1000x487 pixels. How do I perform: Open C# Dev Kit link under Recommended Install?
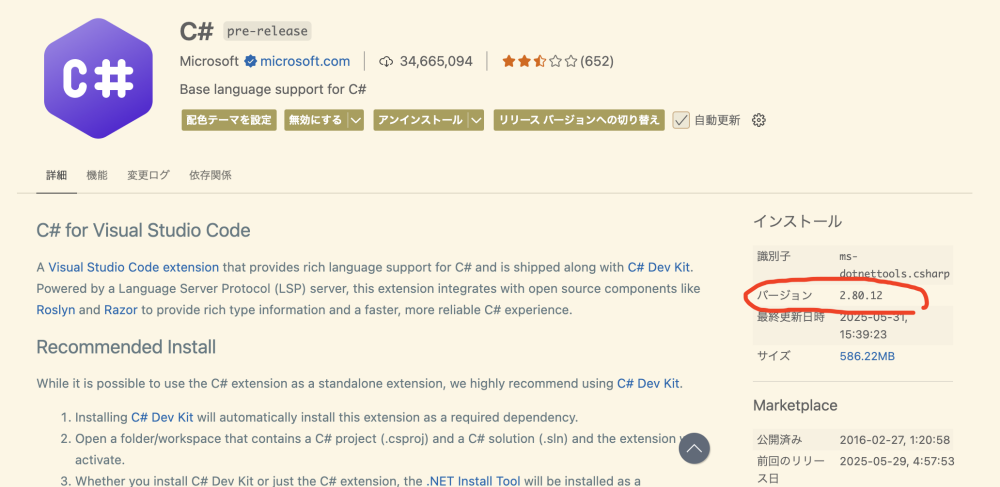pos(648,384)
